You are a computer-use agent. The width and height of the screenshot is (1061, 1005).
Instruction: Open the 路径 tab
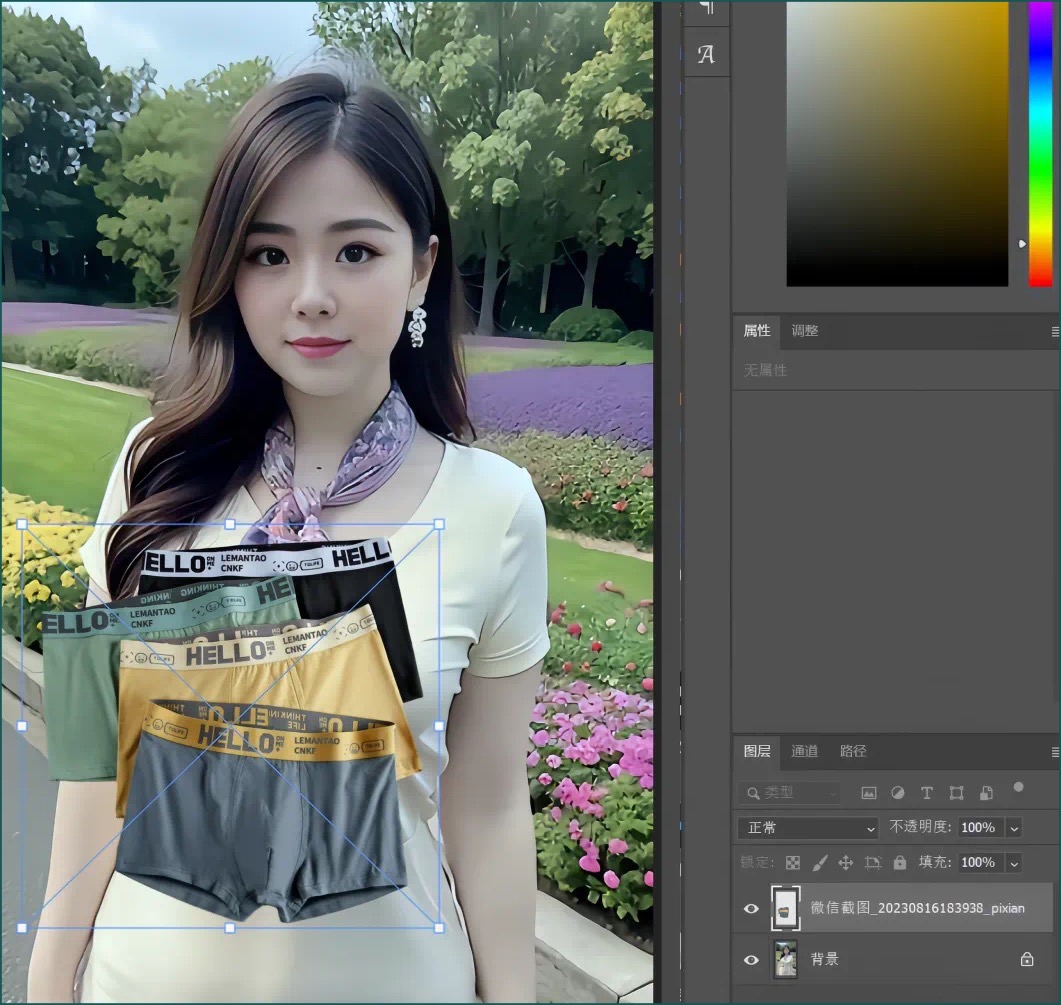[853, 751]
